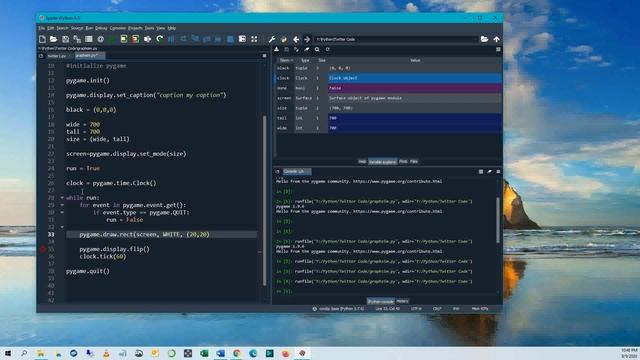Open the IPython console options menu

tap(498, 171)
